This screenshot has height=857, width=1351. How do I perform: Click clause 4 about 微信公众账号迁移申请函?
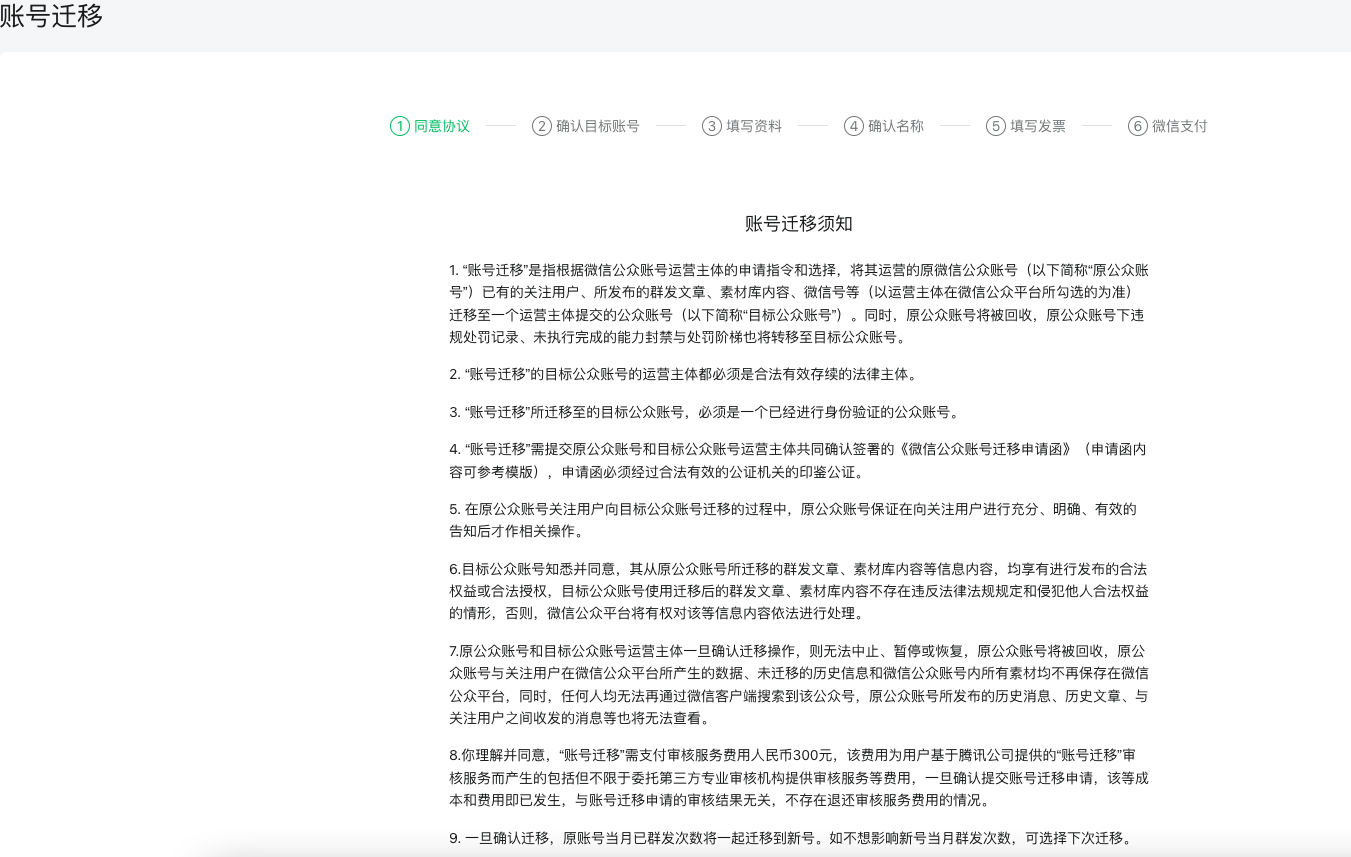click(x=799, y=460)
